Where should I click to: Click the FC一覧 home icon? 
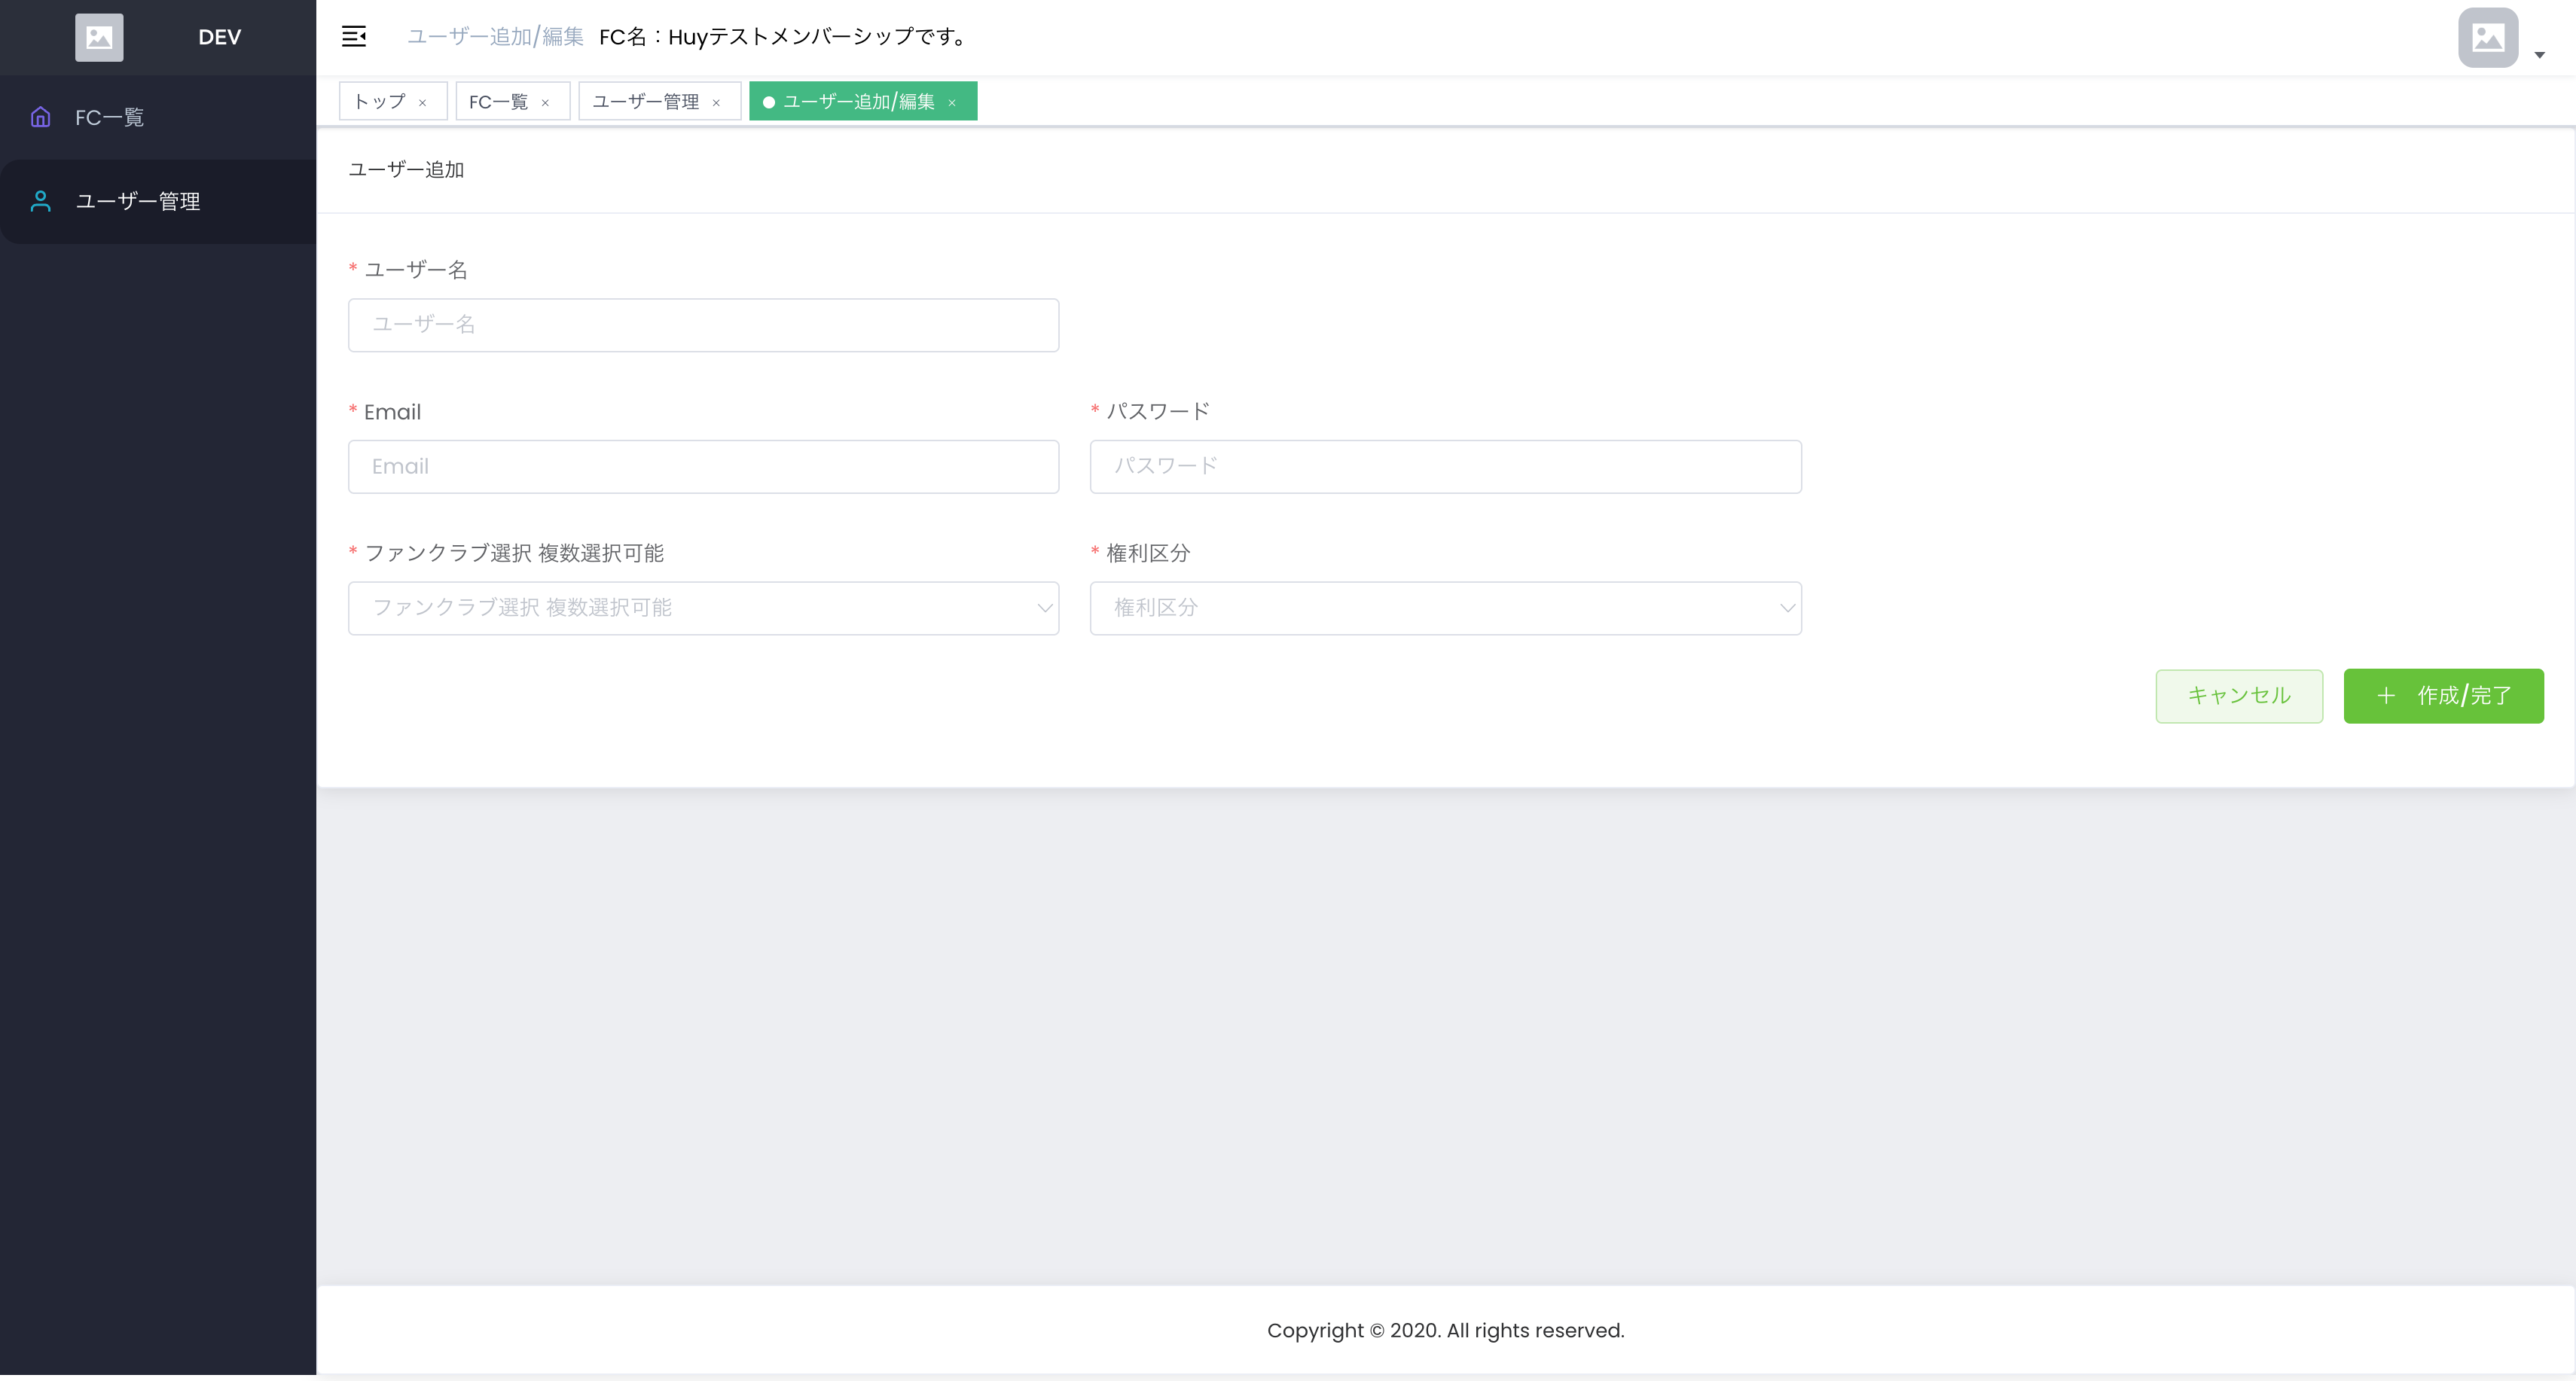[40, 117]
